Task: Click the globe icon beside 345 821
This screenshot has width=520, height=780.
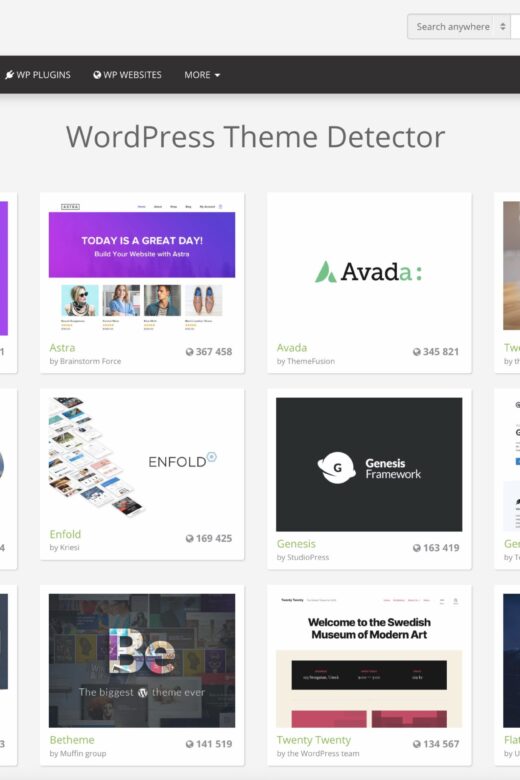Action: (416, 352)
